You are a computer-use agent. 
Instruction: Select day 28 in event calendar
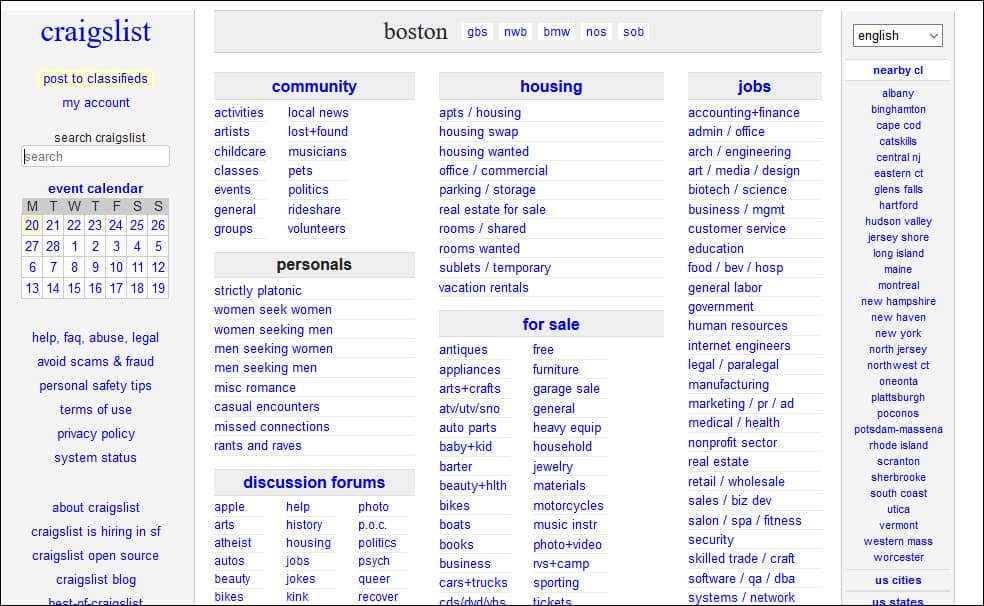coord(53,246)
